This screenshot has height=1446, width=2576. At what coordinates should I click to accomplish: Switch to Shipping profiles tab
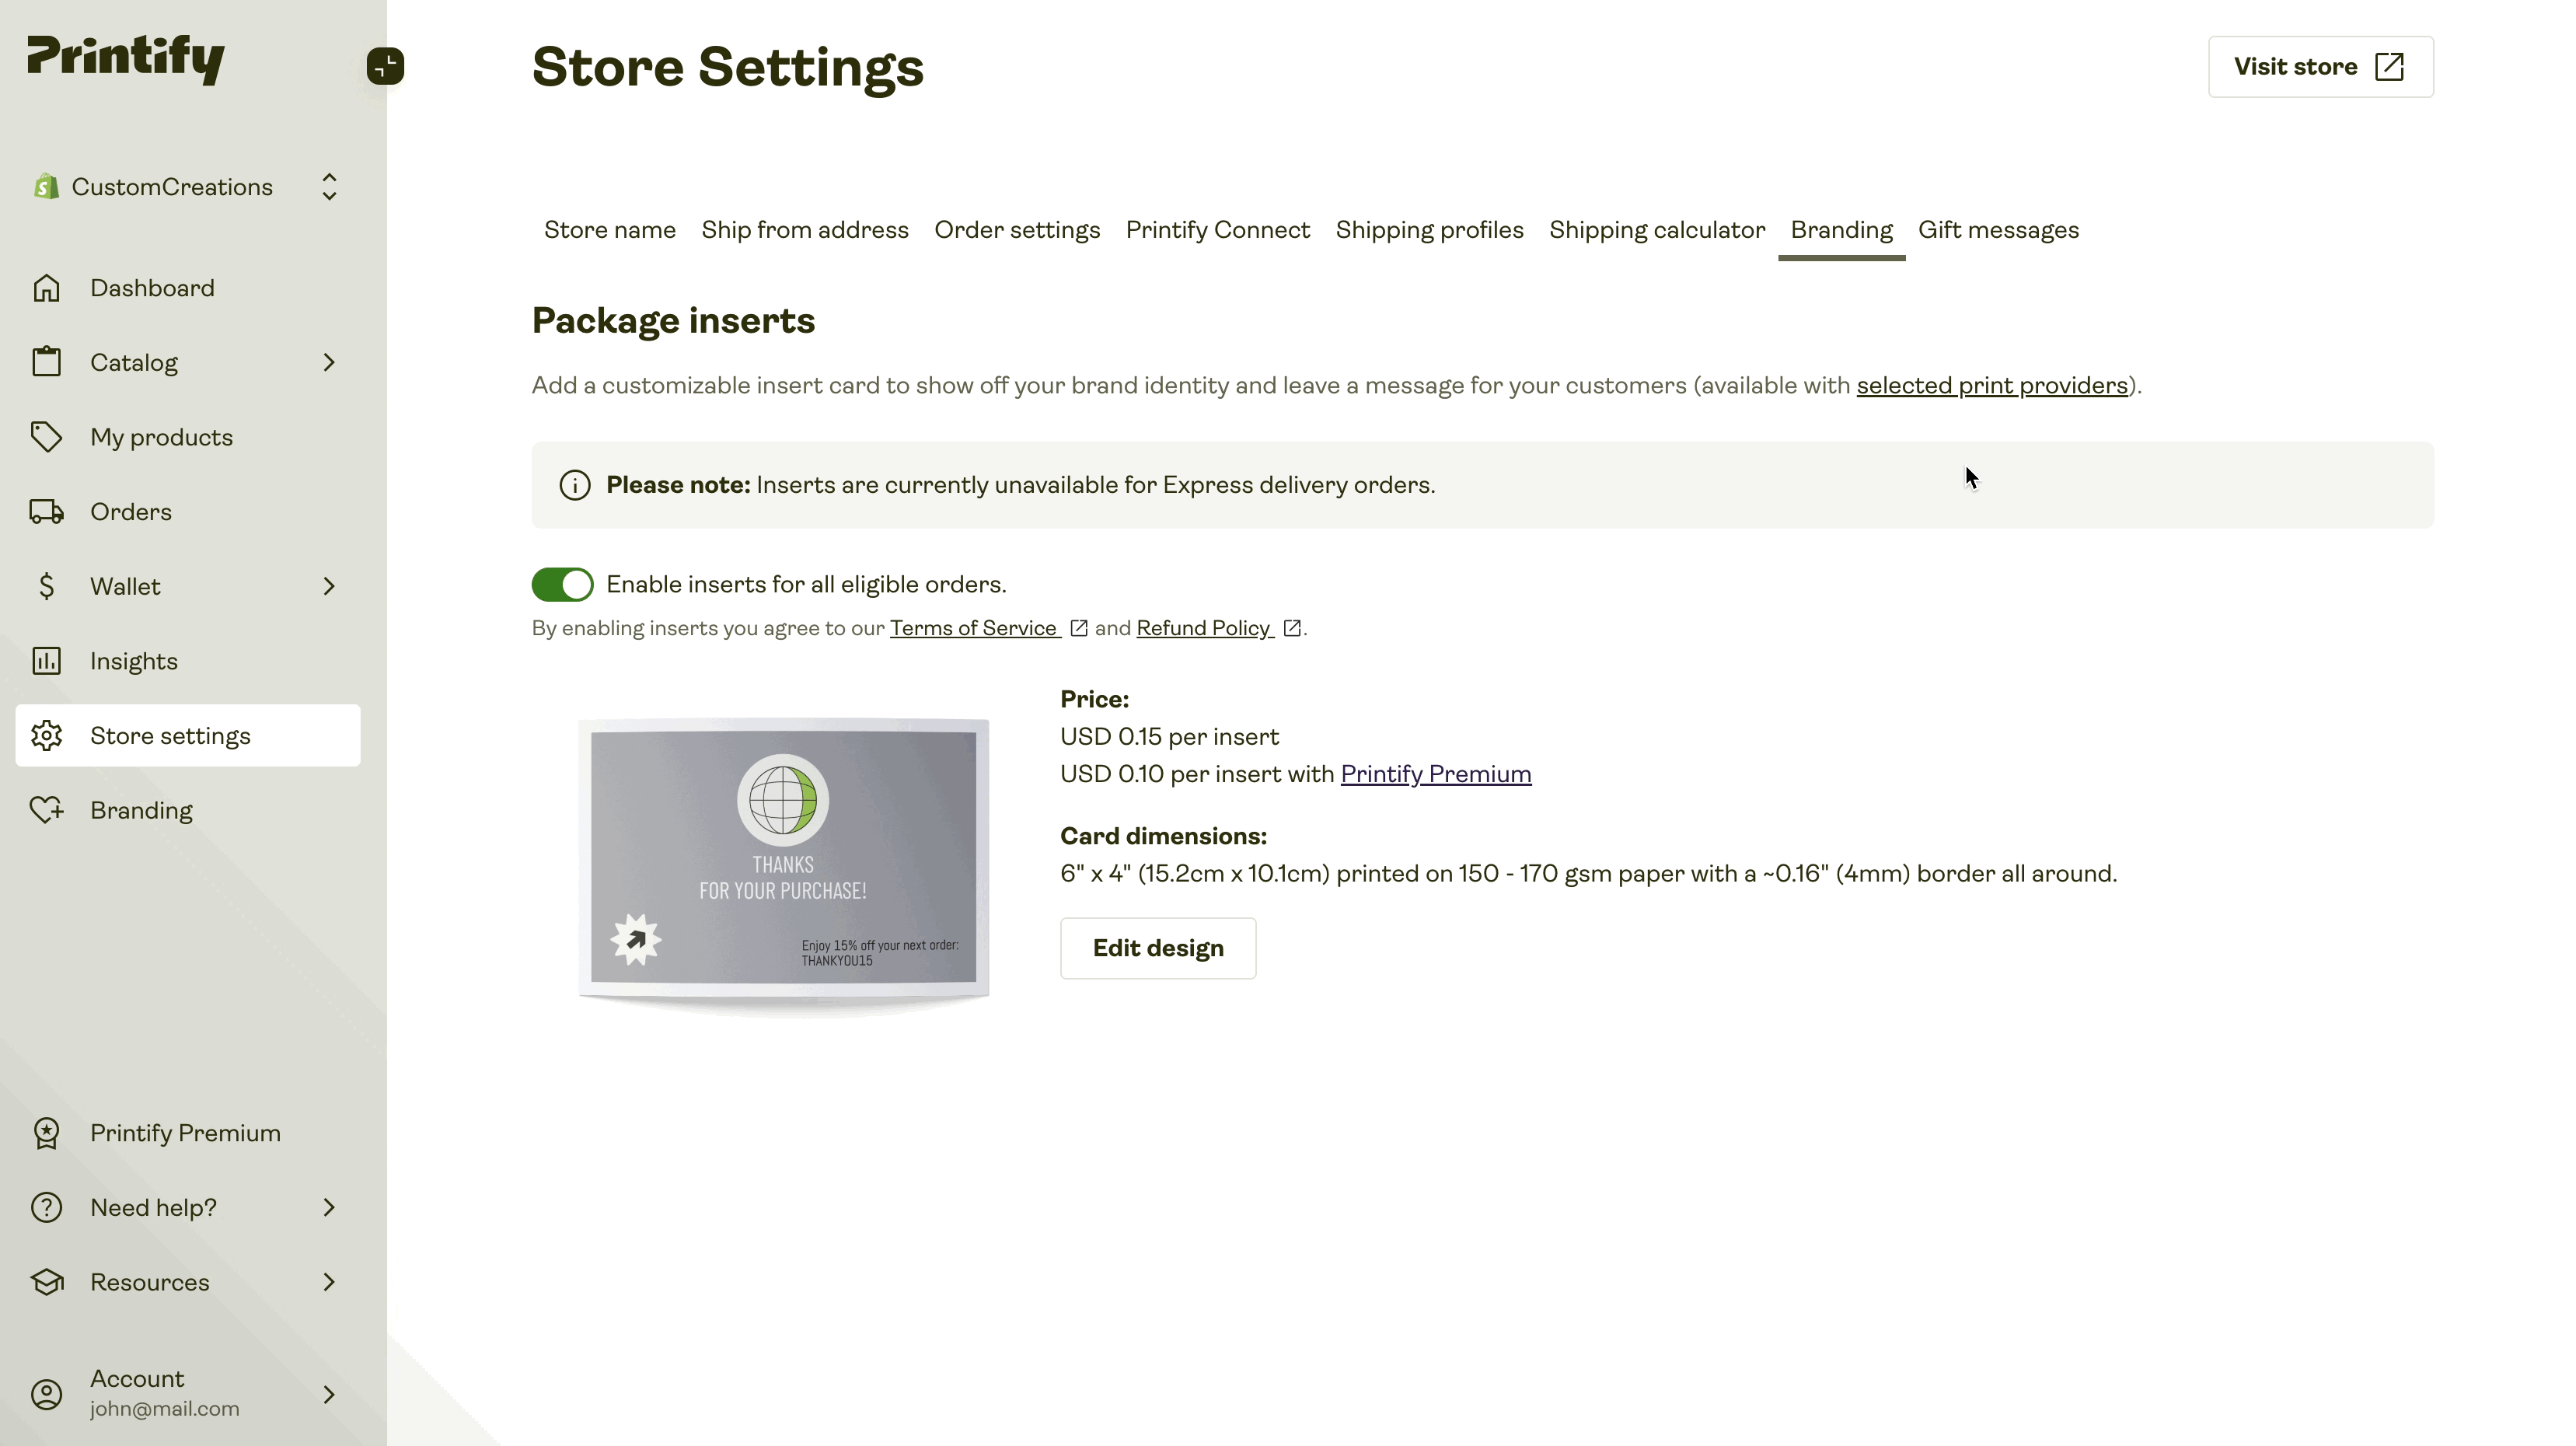tap(1429, 229)
